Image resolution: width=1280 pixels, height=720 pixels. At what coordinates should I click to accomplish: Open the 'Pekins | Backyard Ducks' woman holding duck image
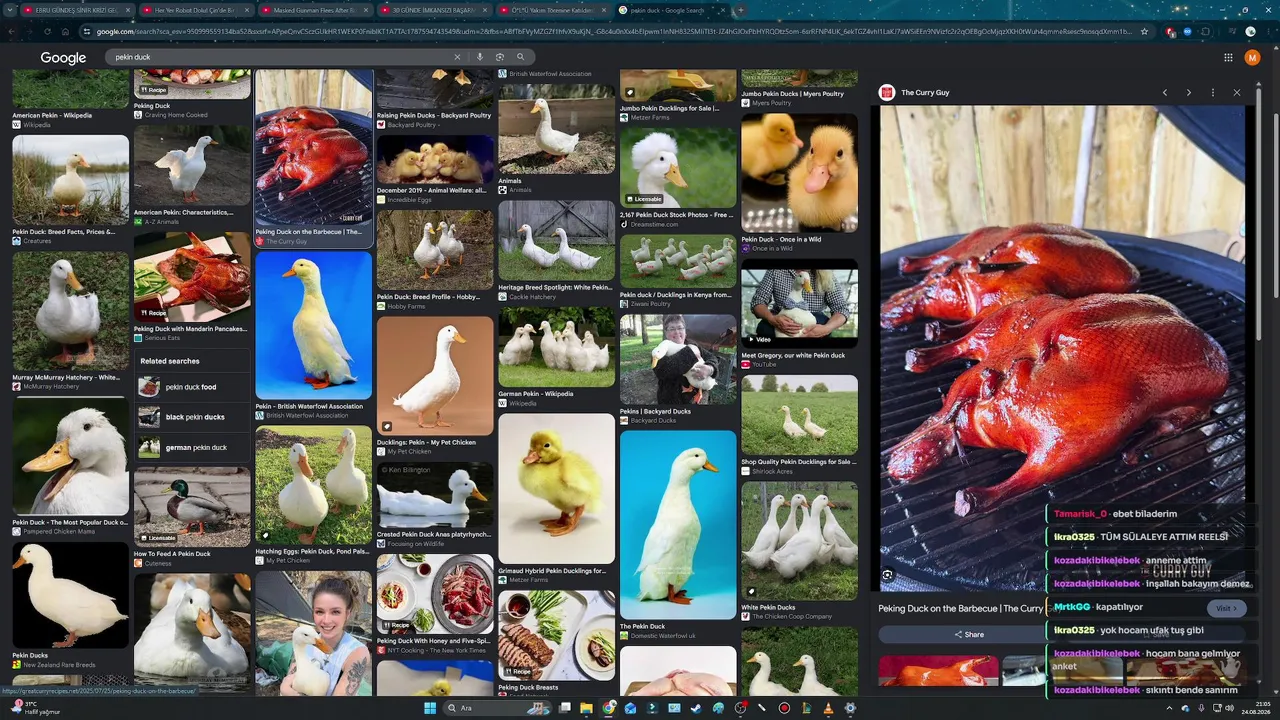[677, 359]
